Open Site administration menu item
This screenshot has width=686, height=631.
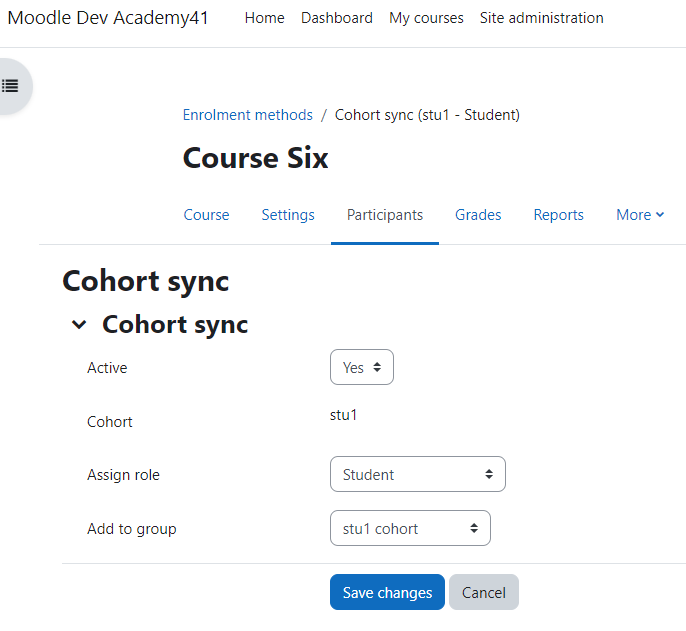[542, 18]
